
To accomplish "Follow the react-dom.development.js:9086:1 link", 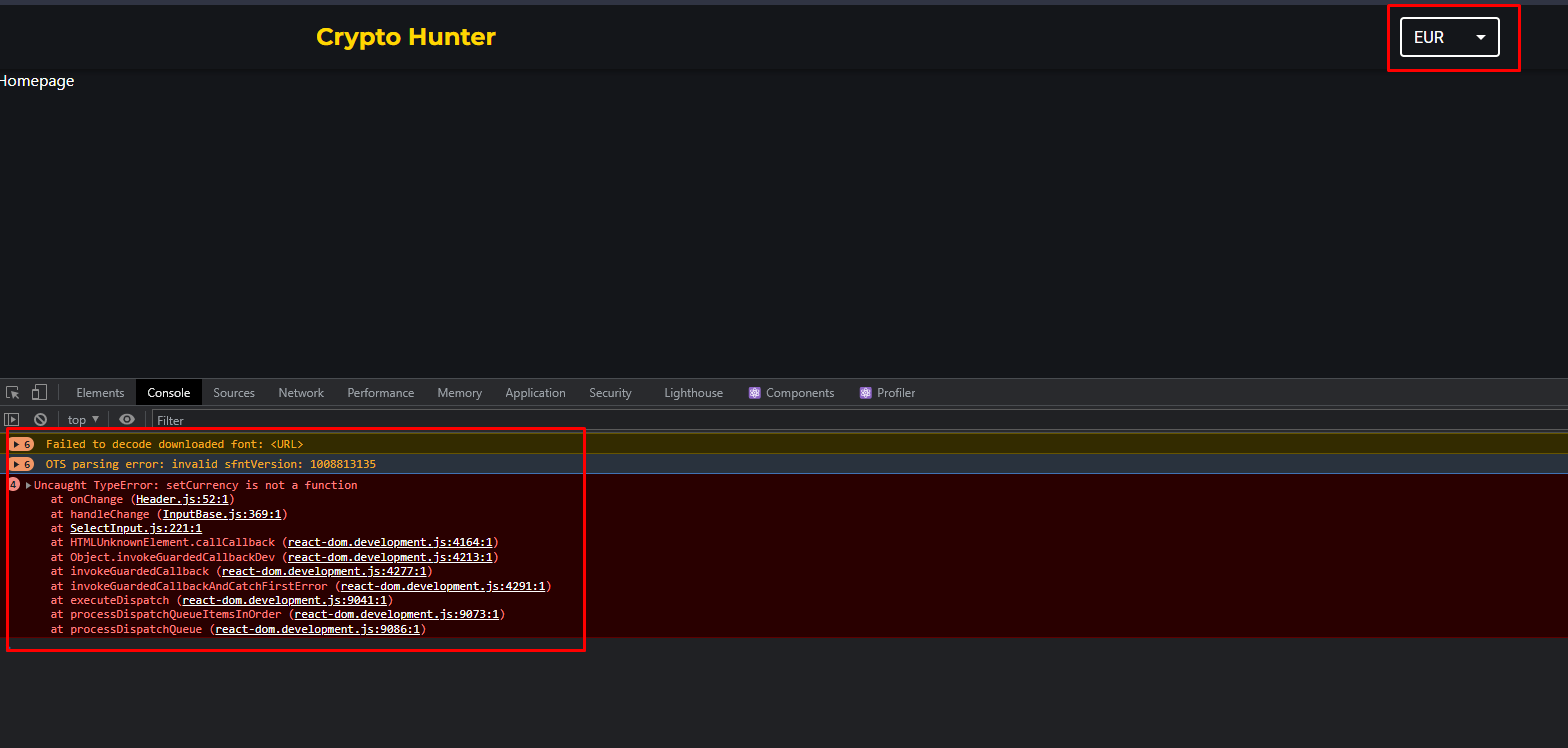I will coord(318,629).
